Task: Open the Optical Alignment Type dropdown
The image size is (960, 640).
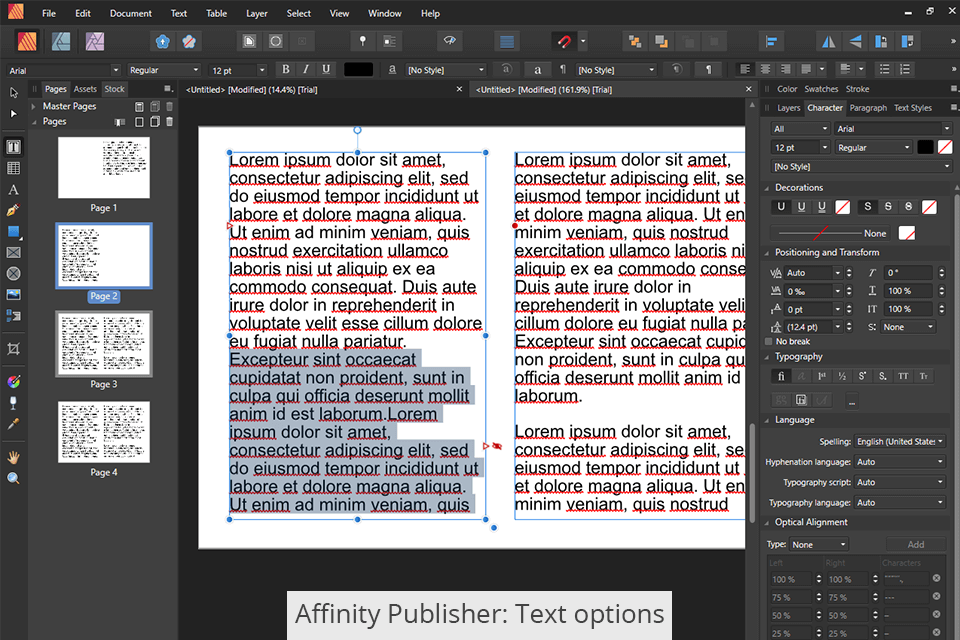Action: click(819, 544)
